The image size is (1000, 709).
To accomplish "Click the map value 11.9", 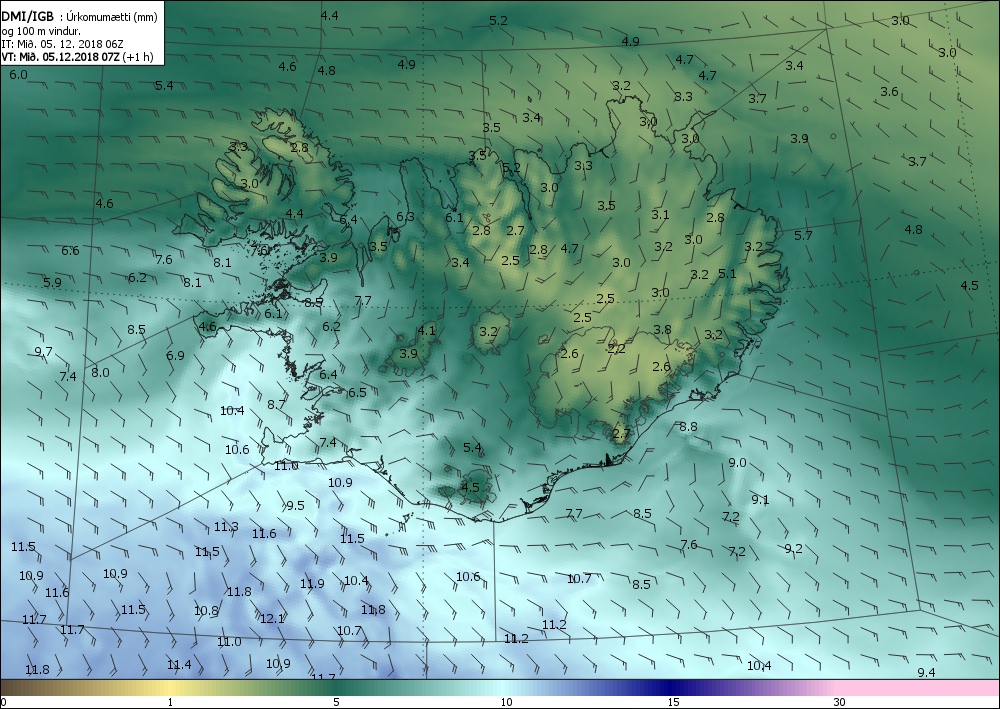I will (312, 583).
